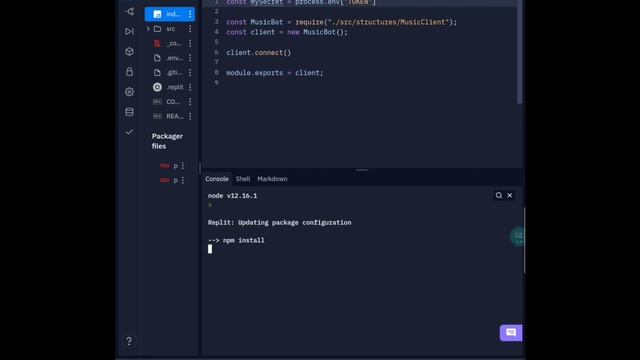Click the console vertical scrollbar
This screenshot has height=360, width=640.
point(524,240)
